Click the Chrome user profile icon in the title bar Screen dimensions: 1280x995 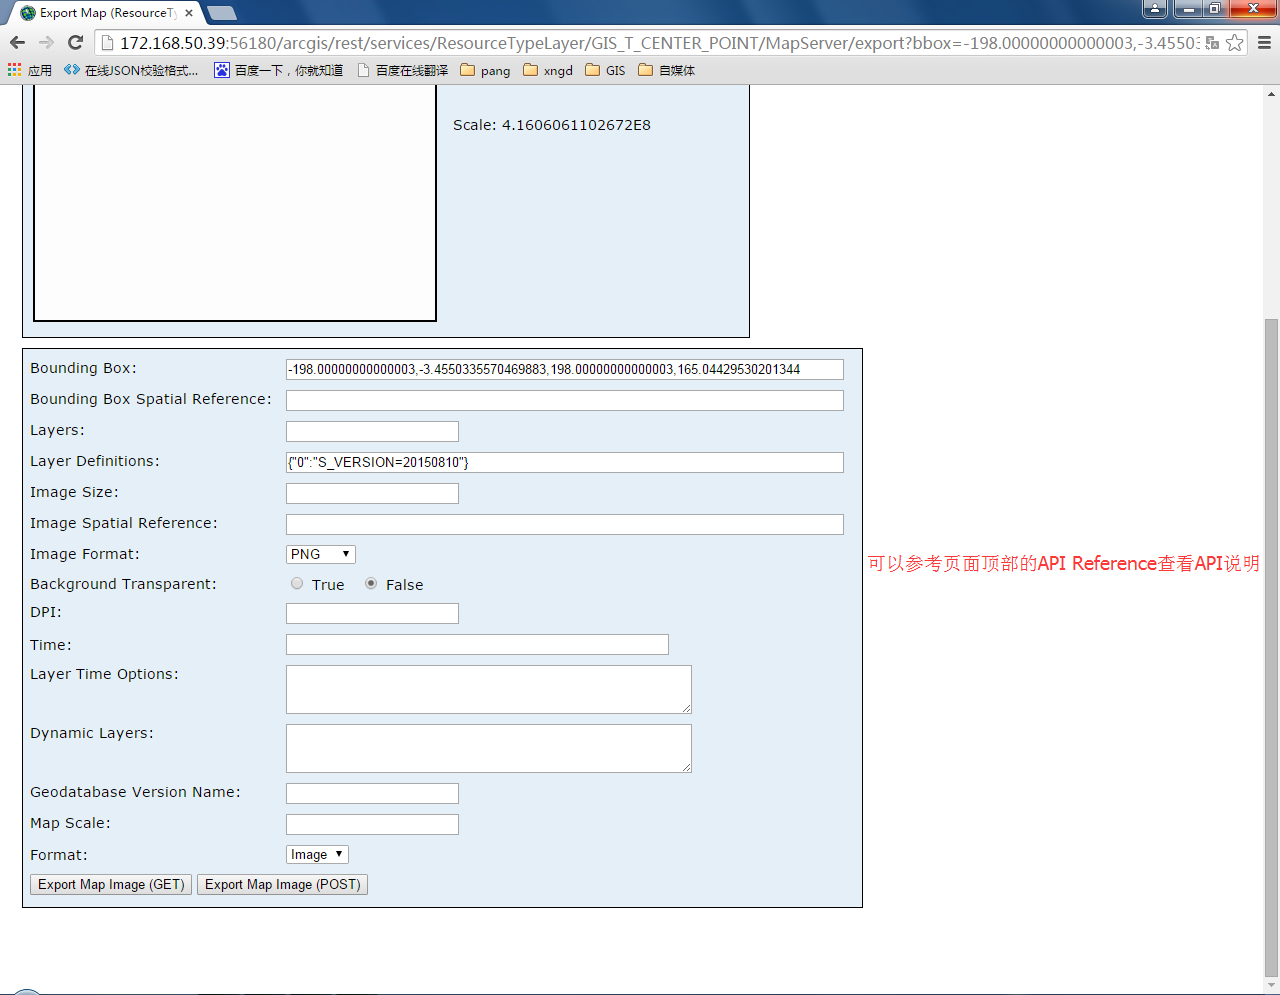click(1155, 8)
